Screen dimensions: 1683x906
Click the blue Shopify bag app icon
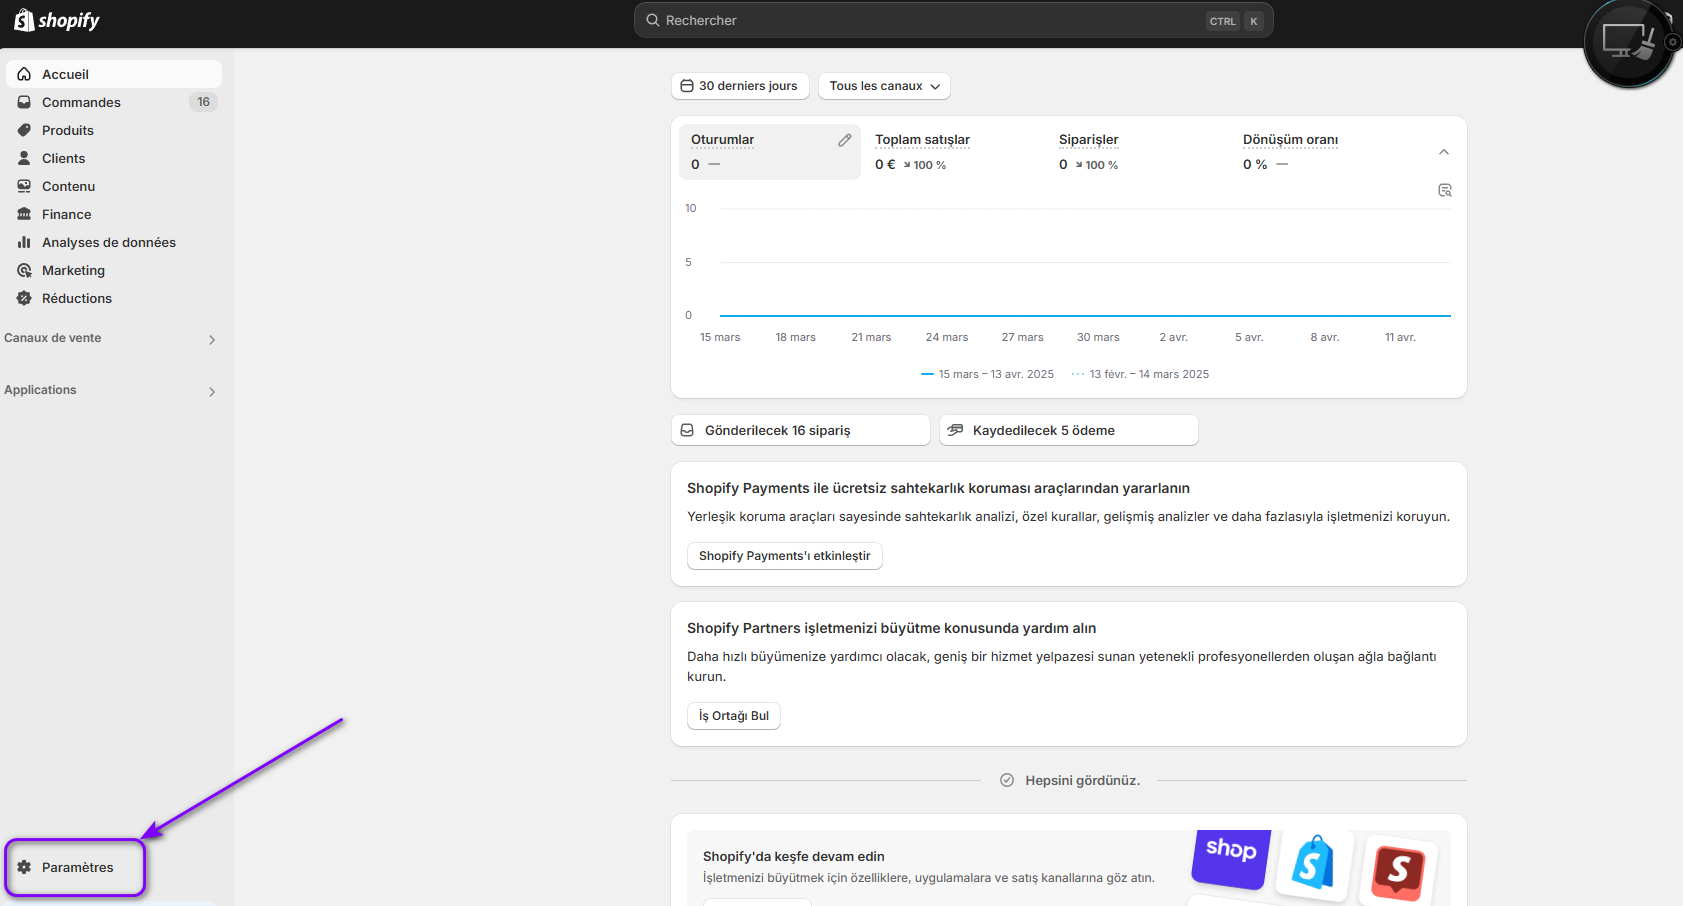coord(1314,863)
